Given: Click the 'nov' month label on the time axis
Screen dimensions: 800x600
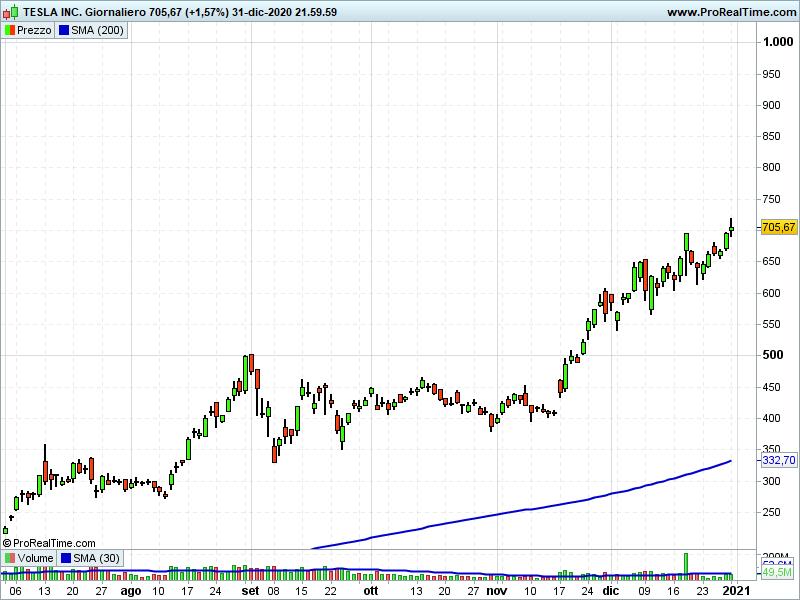Looking at the screenshot, I should 497,591.
